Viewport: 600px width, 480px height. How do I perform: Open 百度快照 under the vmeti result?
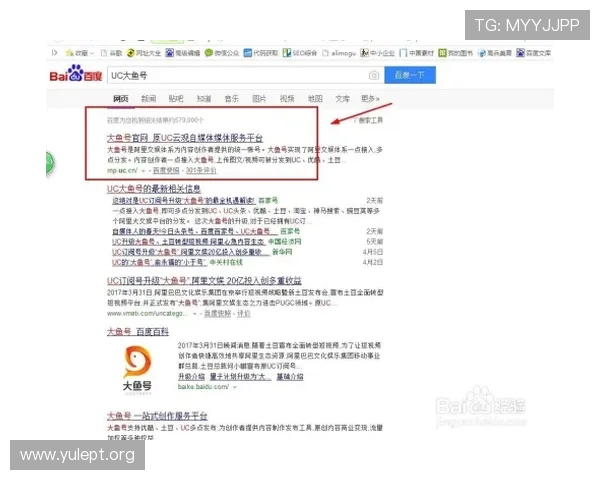[x=218, y=313]
